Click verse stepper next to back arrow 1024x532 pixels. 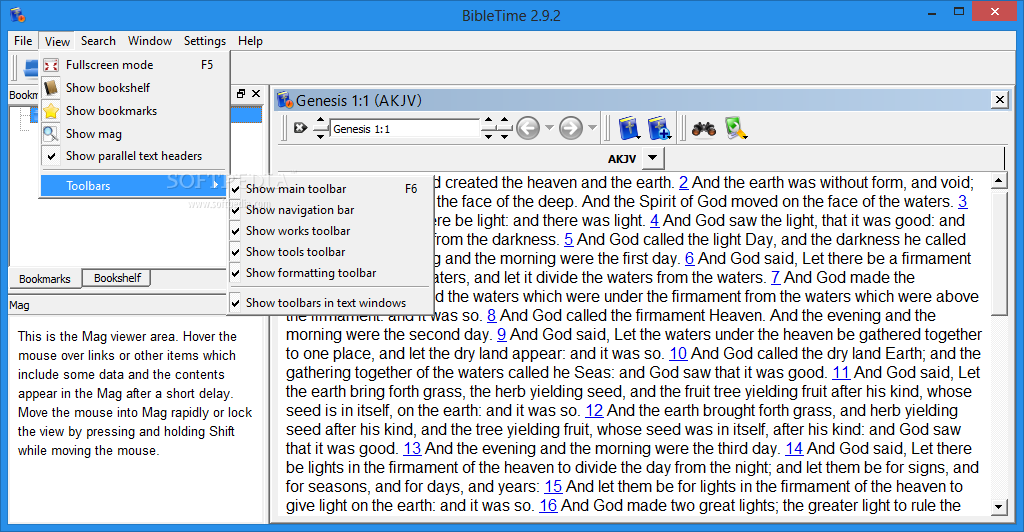504,128
